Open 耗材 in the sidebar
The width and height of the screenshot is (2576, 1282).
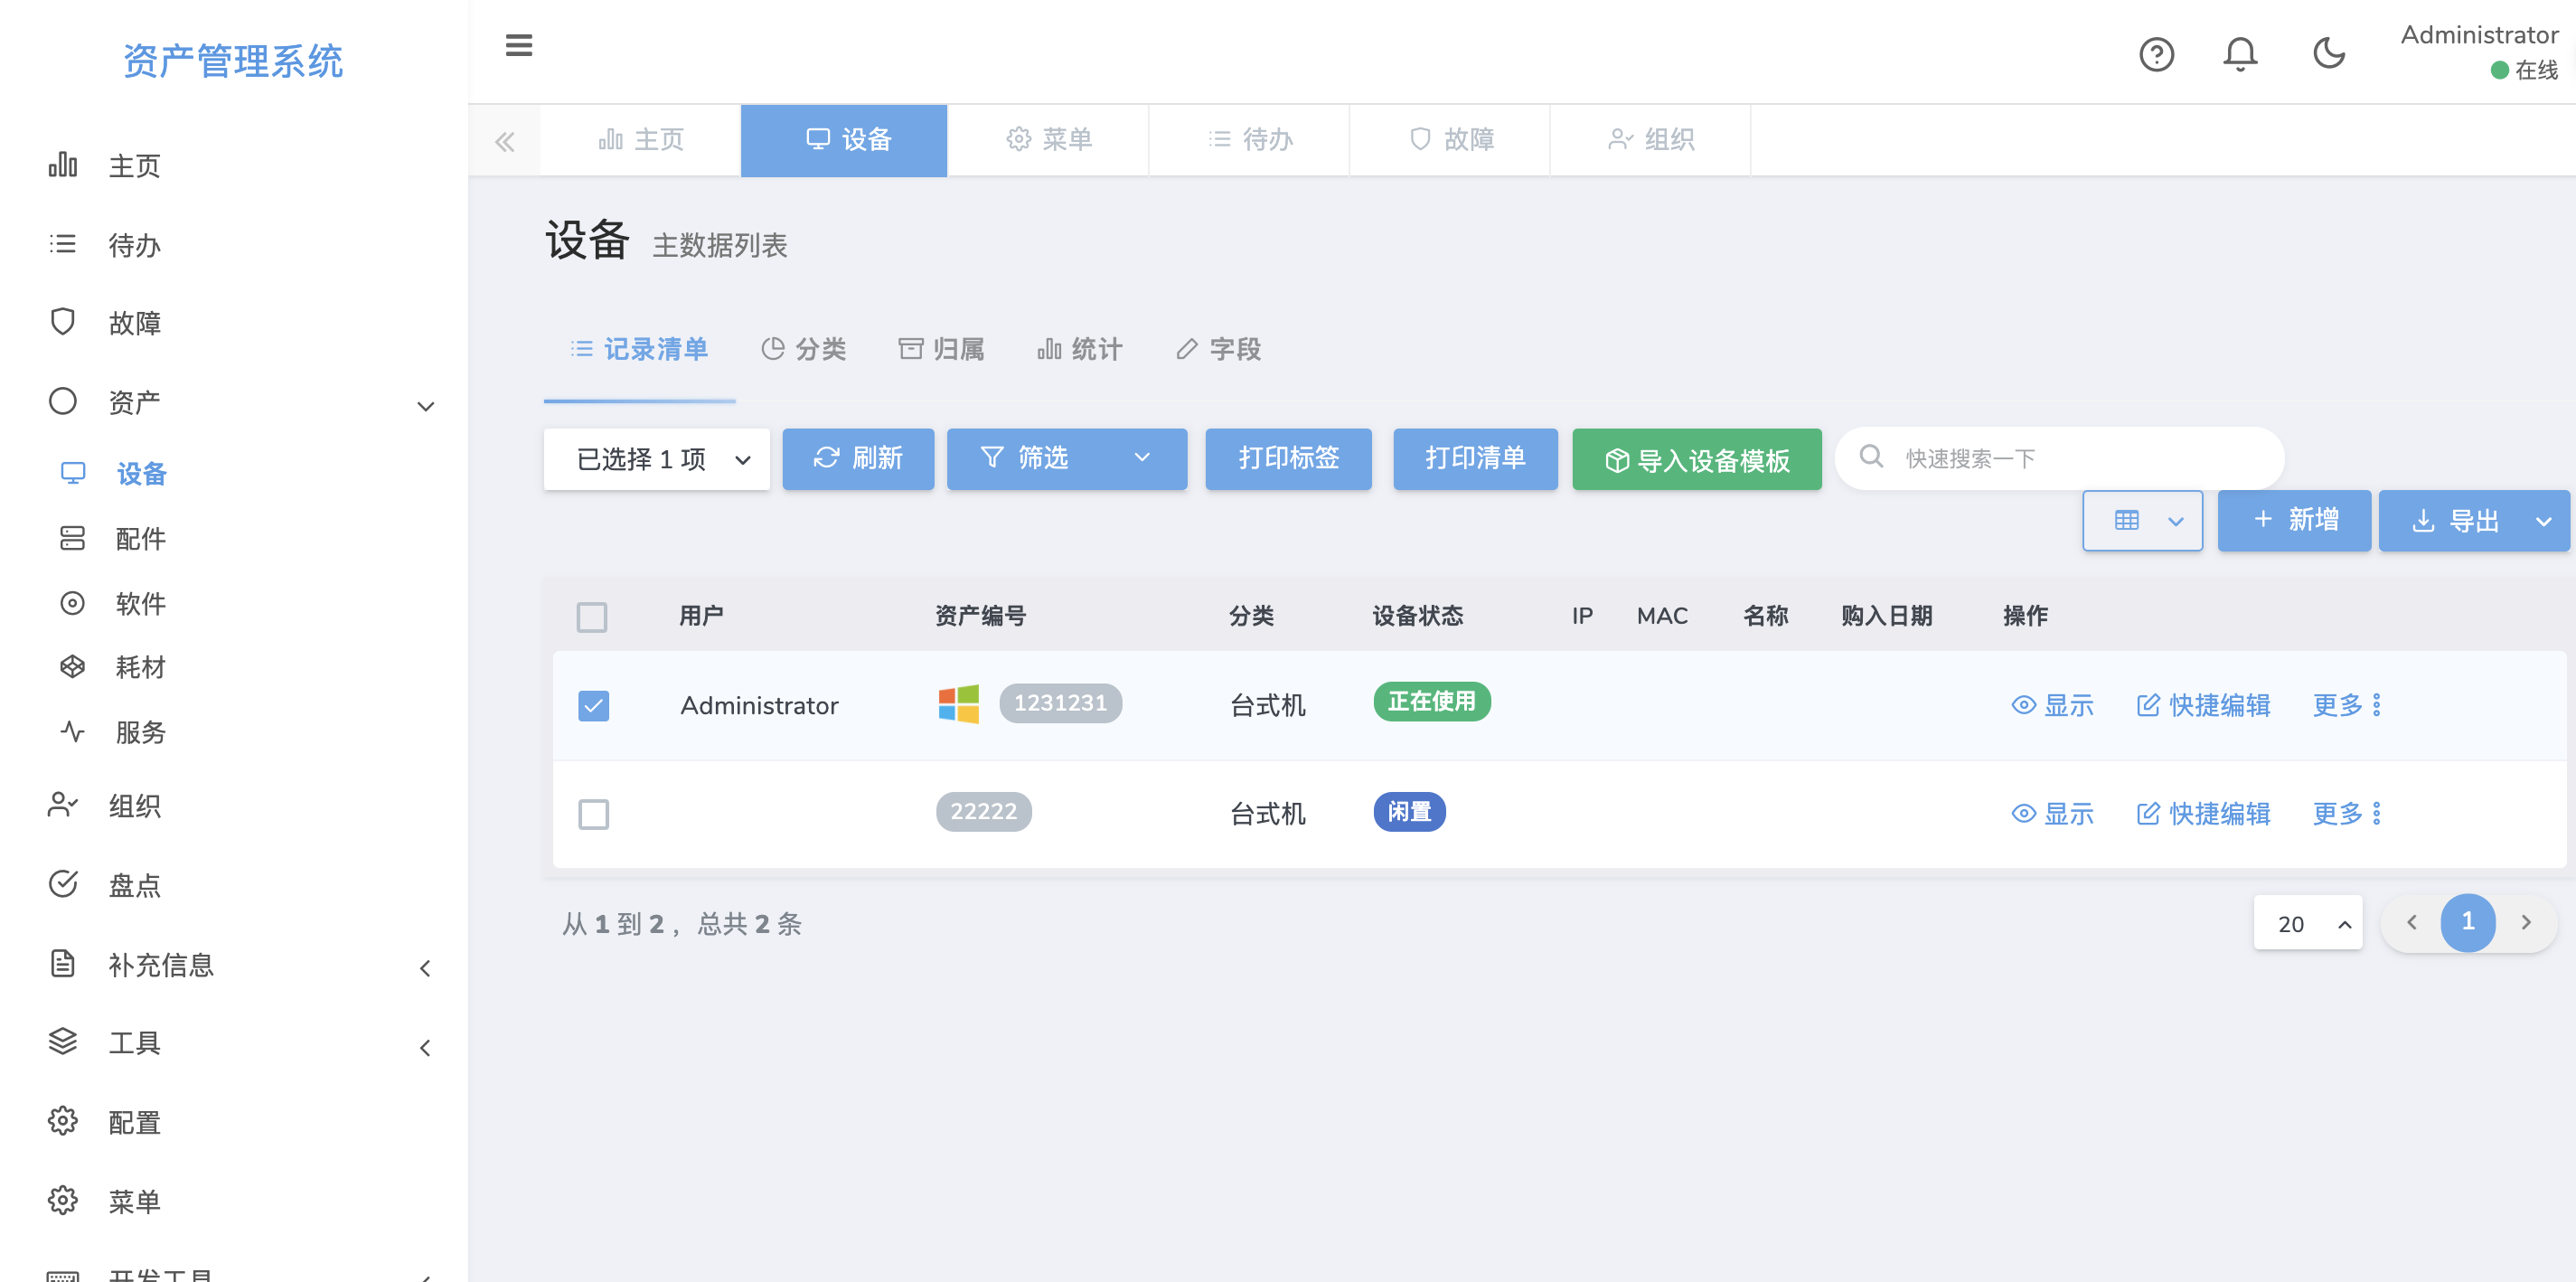(x=140, y=667)
